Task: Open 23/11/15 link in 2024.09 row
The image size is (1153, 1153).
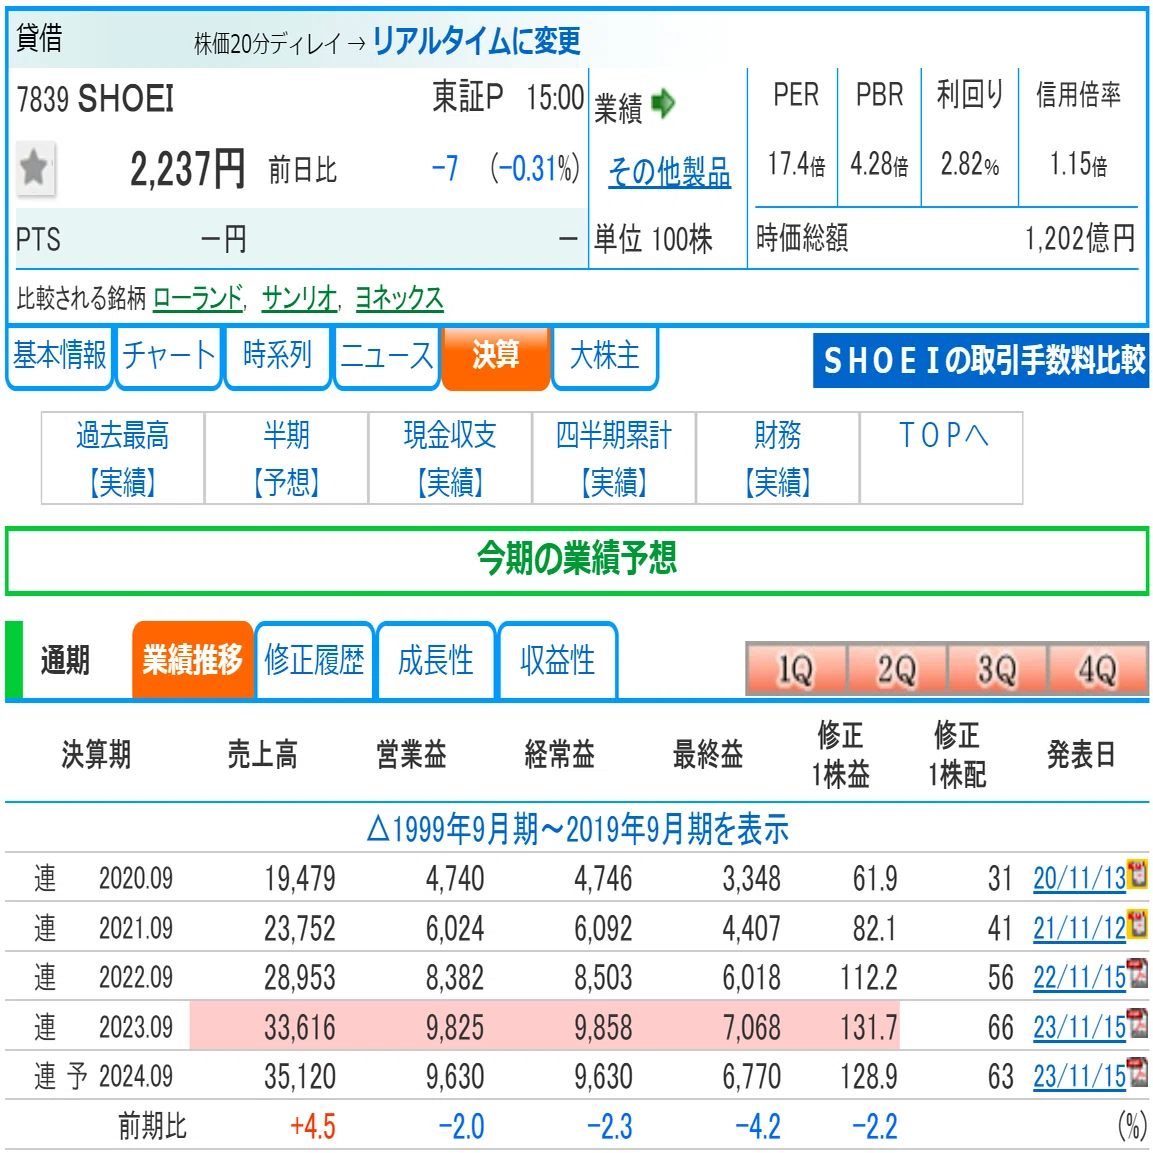Action: tap(1079, 1077)
